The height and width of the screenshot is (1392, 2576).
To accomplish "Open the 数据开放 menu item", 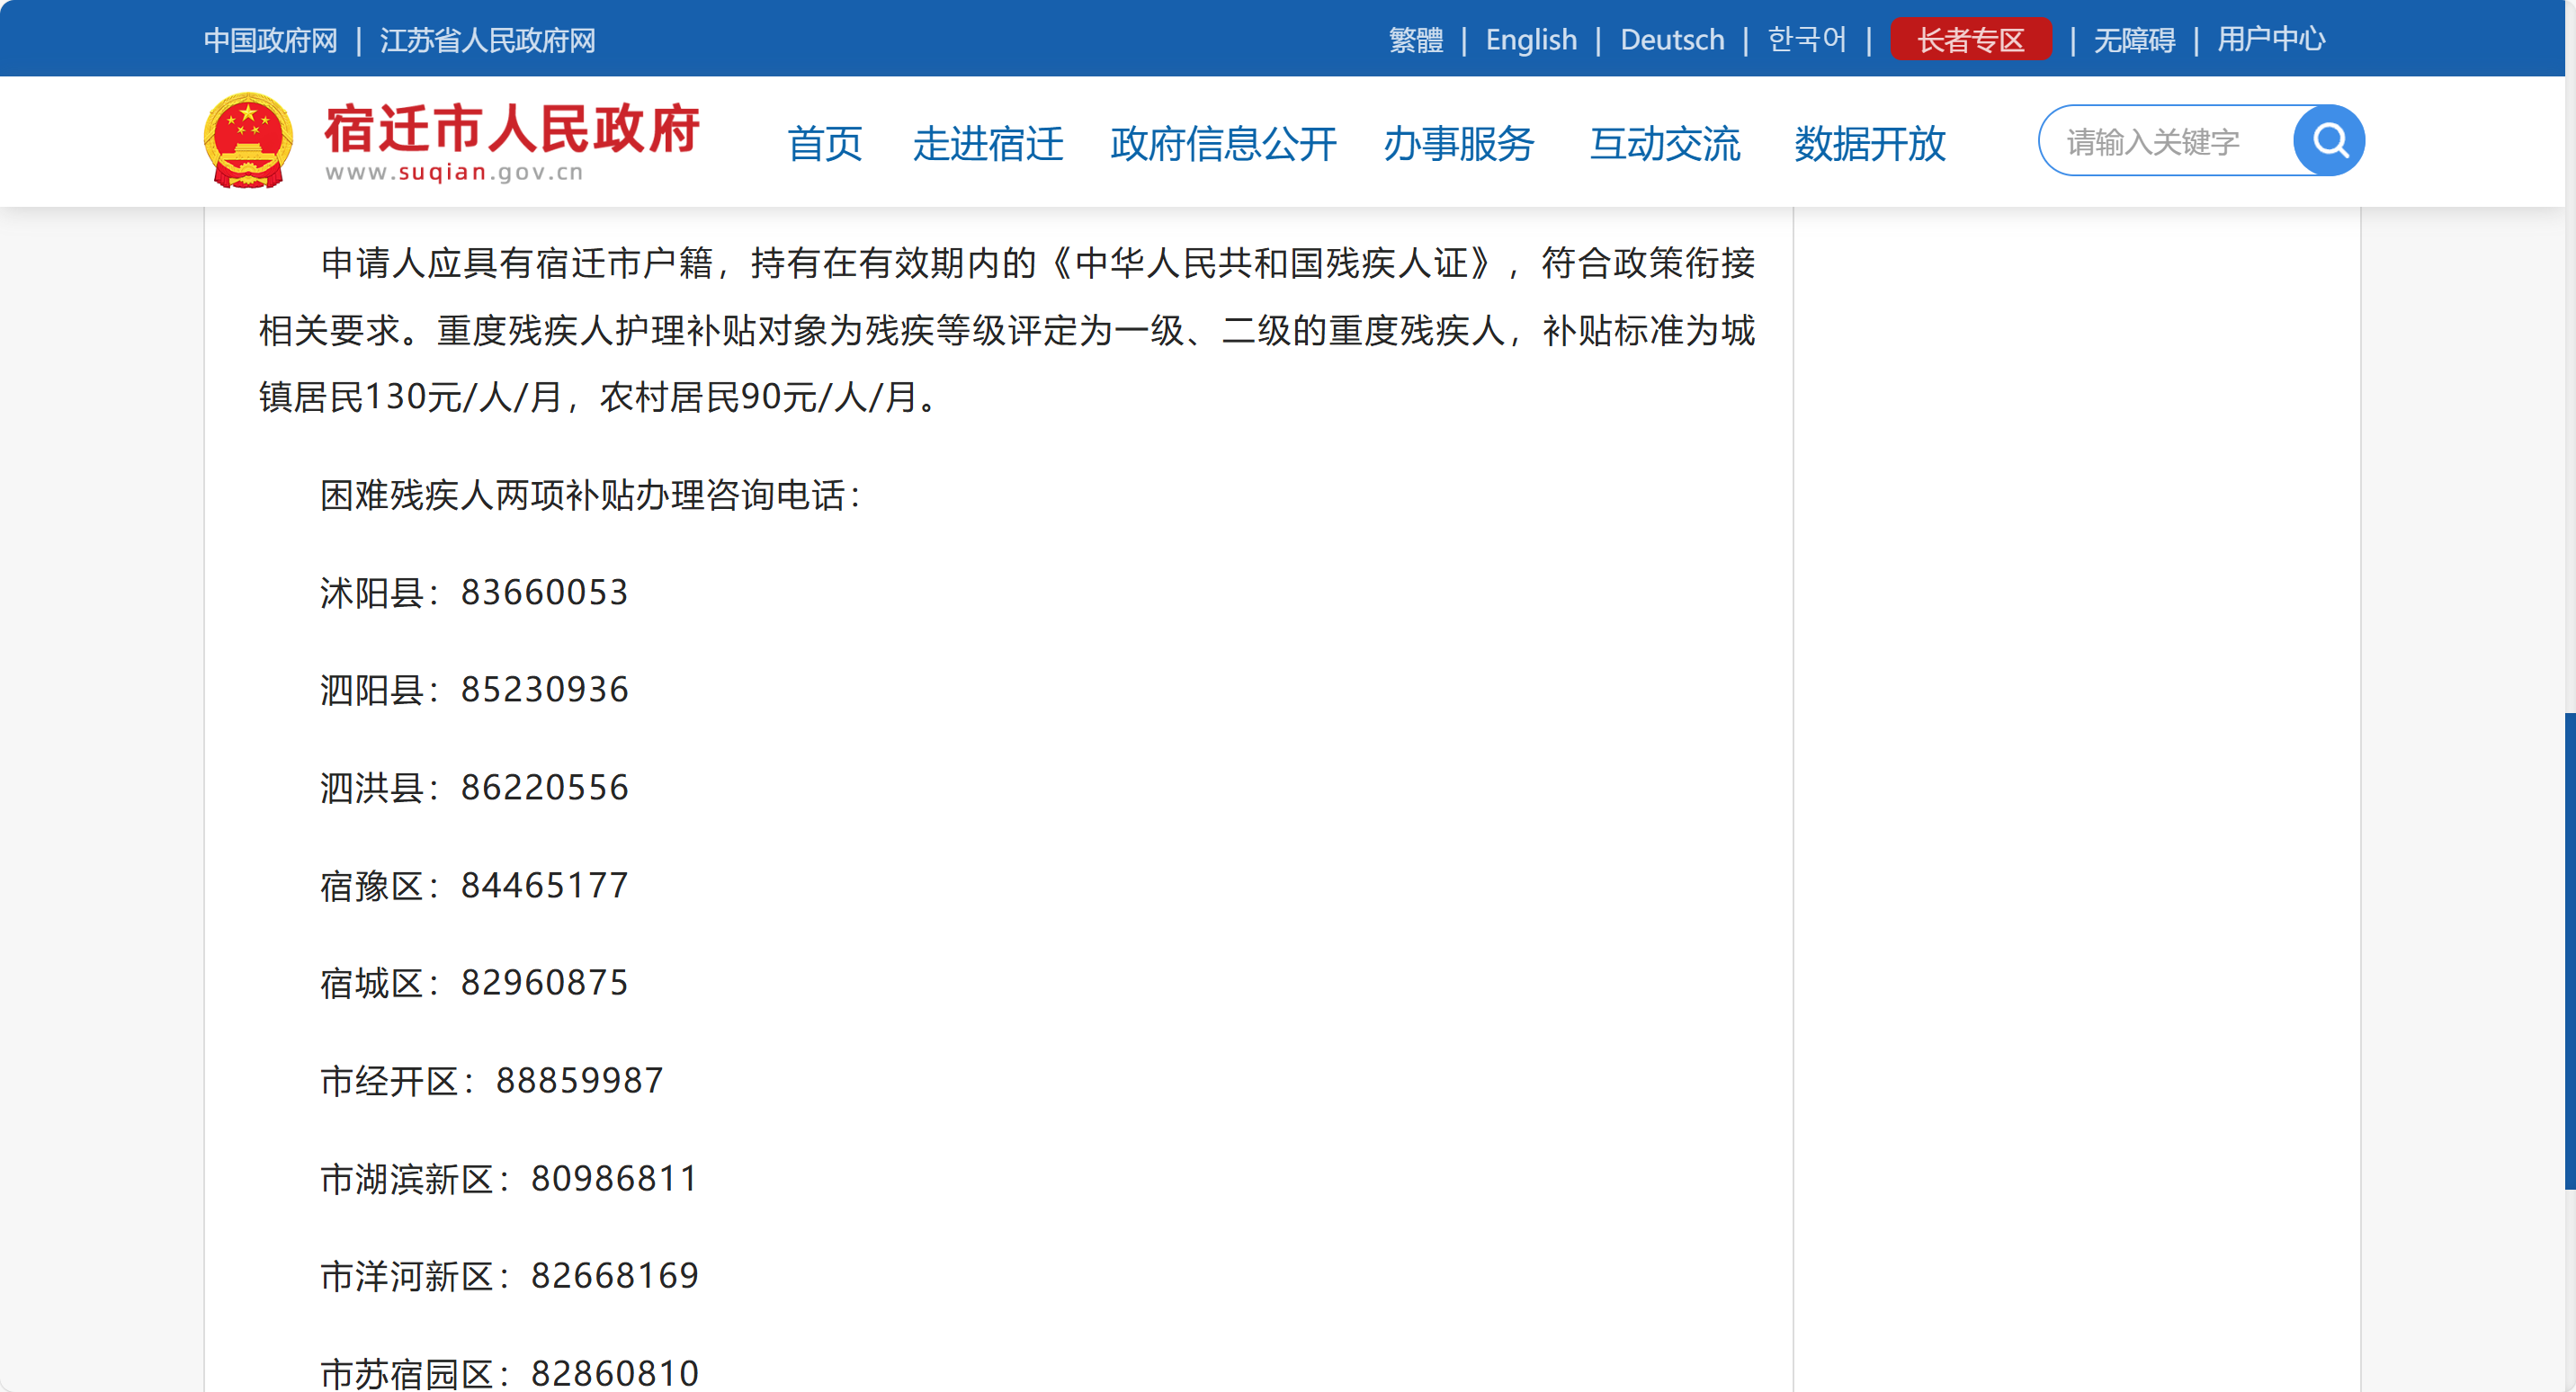I will [1869, 144].
